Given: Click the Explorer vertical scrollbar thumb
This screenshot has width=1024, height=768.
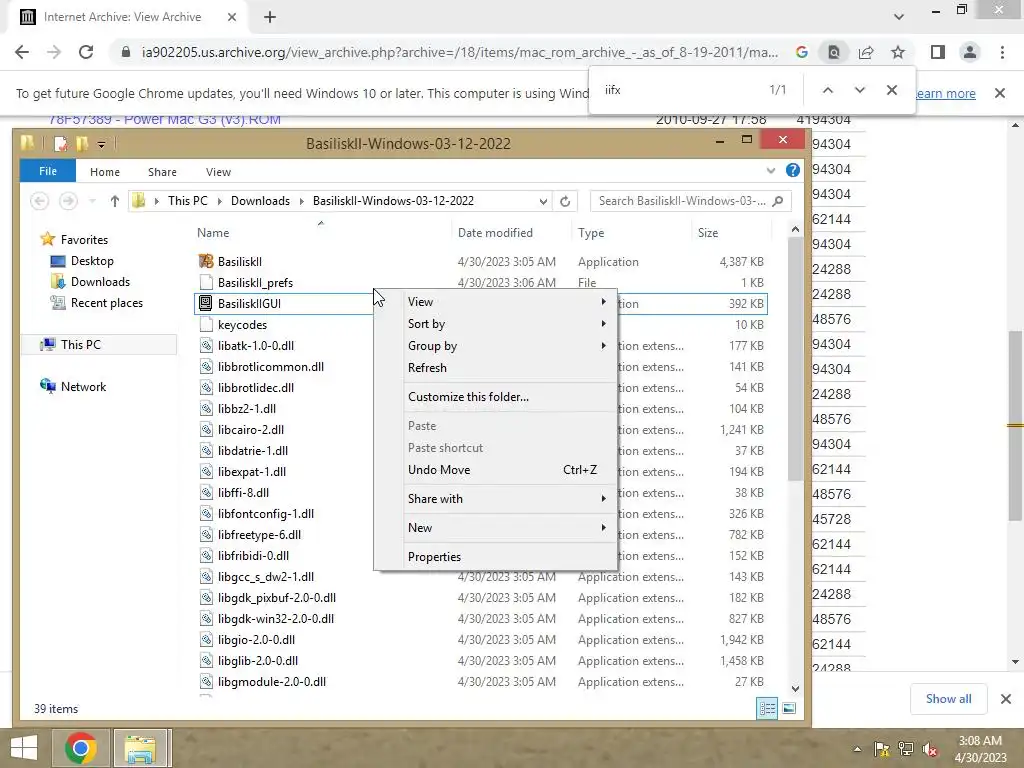Looking at the screenshot, I should point(795,359).
